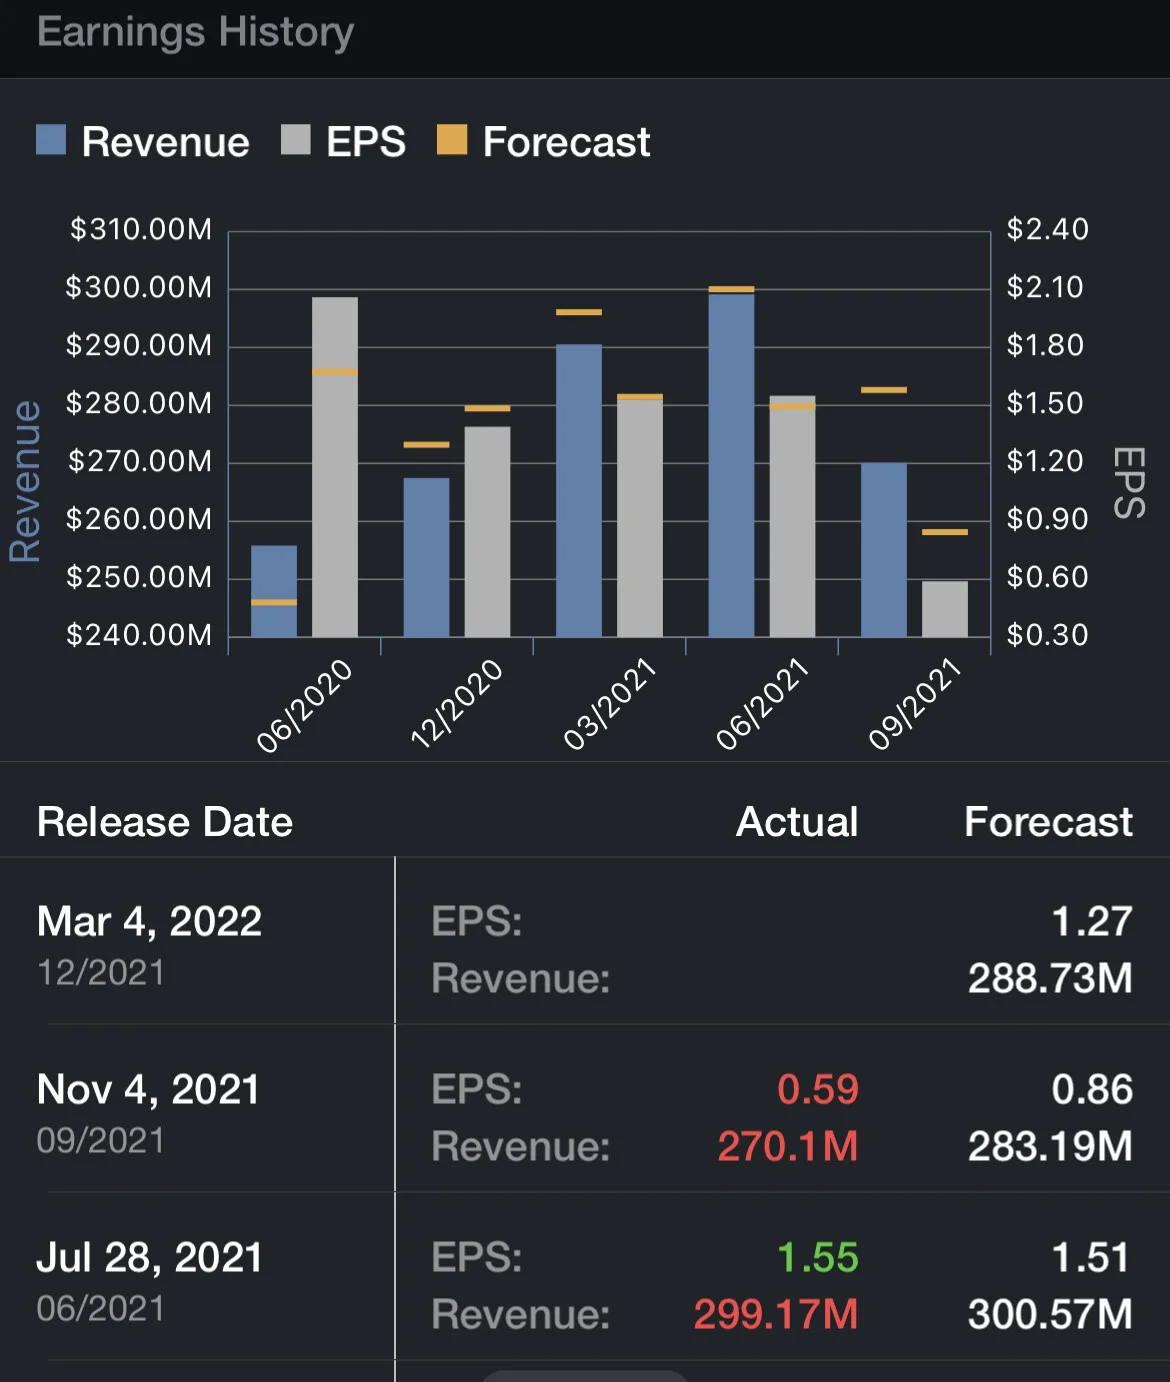
Task: Select the gray EPS bar for 06/2020
Action: pyautogui.click(x=335, y=467)
